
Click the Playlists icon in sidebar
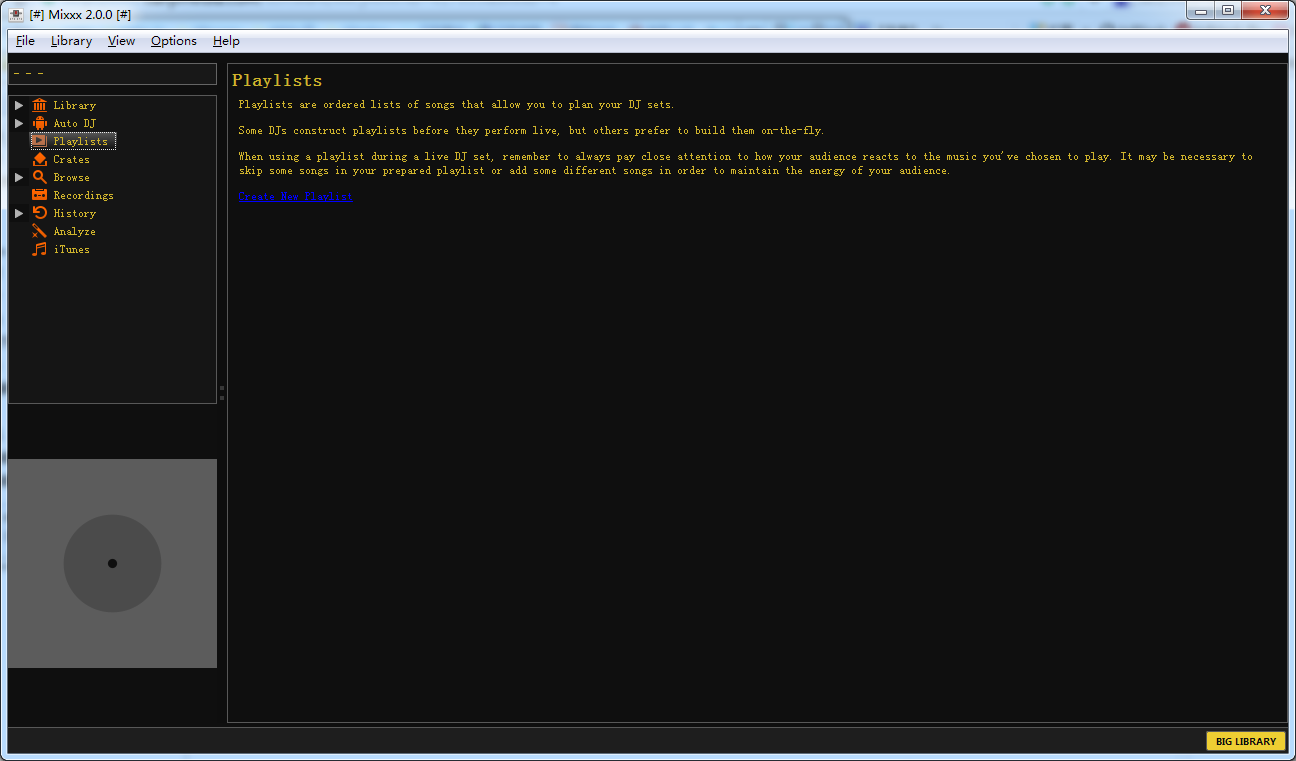pos(39,141)
